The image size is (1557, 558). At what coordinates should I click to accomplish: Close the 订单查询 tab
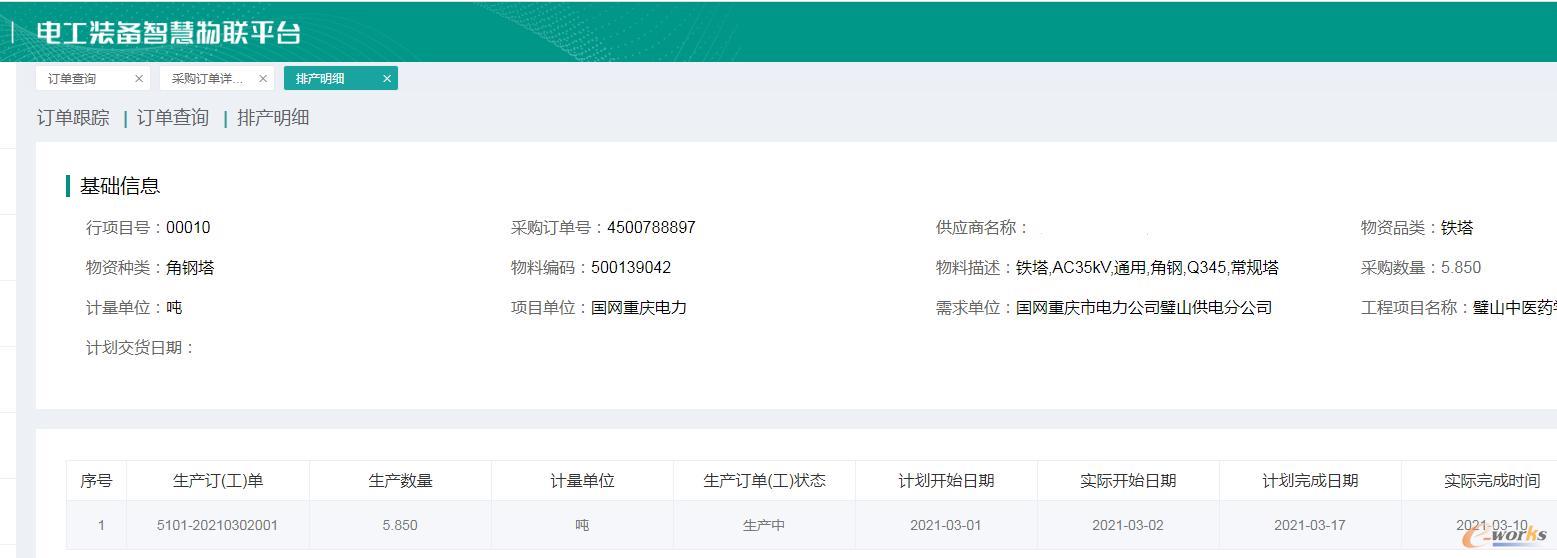click(x=139, y=79)
